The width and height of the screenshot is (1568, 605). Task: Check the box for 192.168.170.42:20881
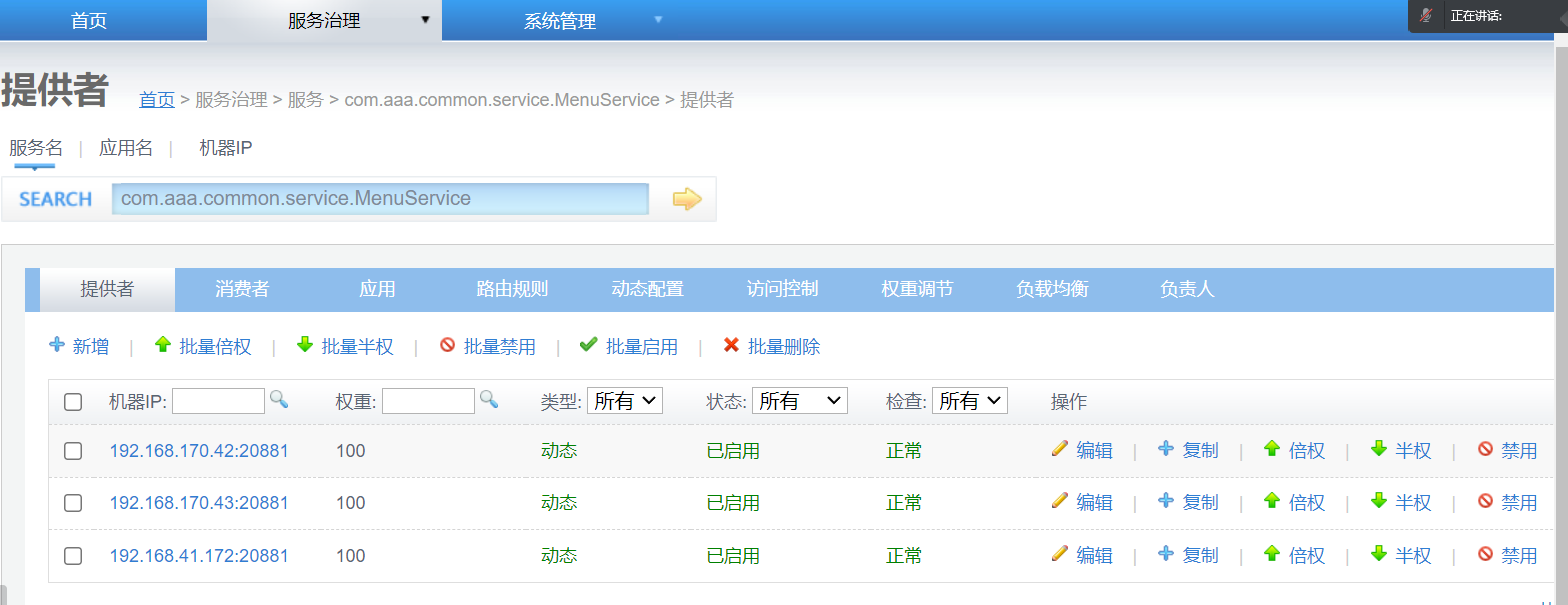[73, 451]
